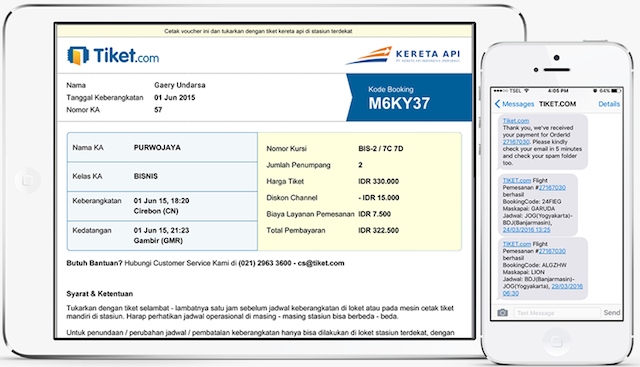Open TIKET.com link in the GARUDA message
640x367 pixels.
click(x=517, y=180)
